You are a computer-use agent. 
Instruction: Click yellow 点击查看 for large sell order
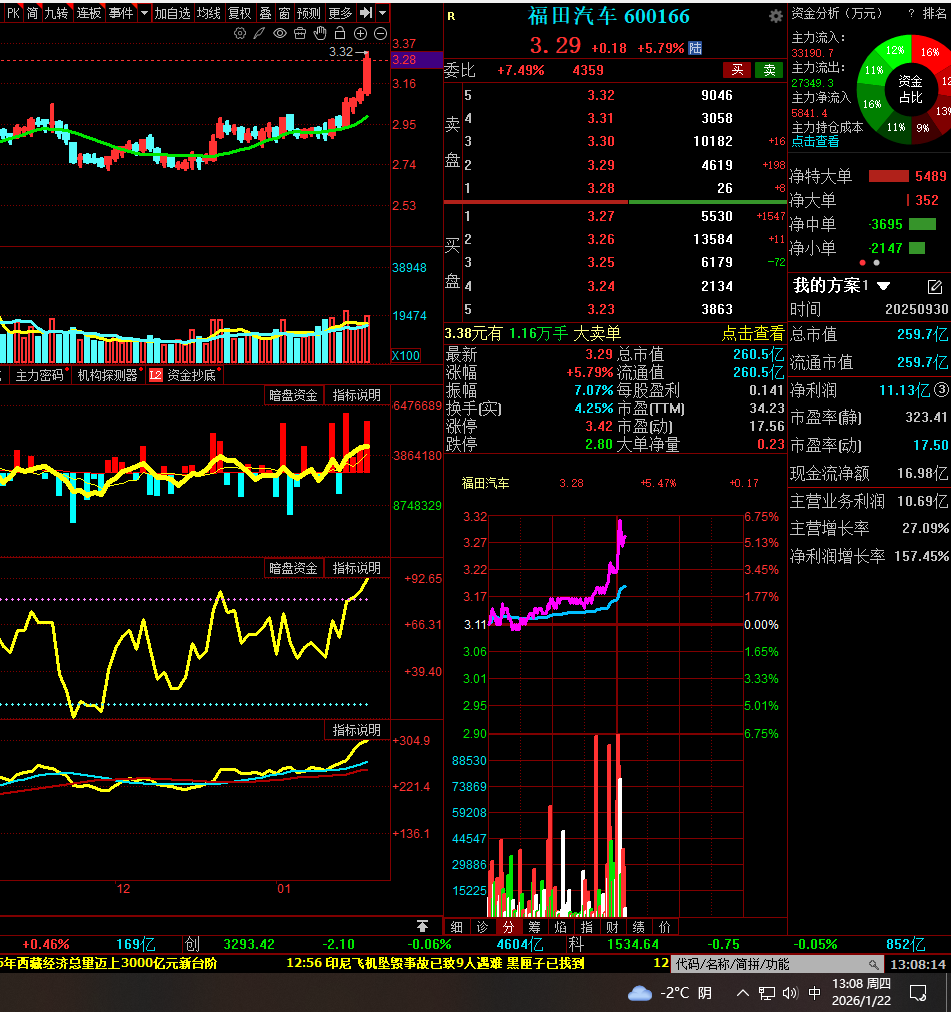tap(753, 334)
